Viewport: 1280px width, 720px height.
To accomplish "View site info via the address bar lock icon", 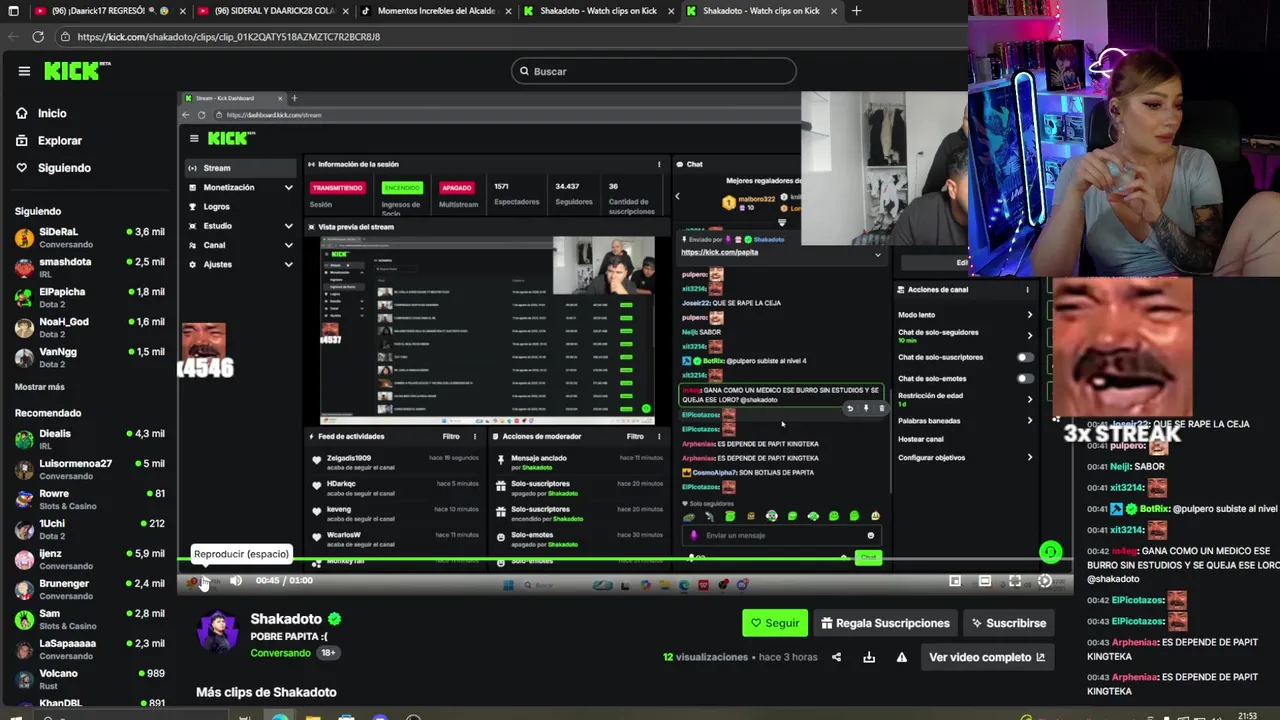I will point(65,37).
